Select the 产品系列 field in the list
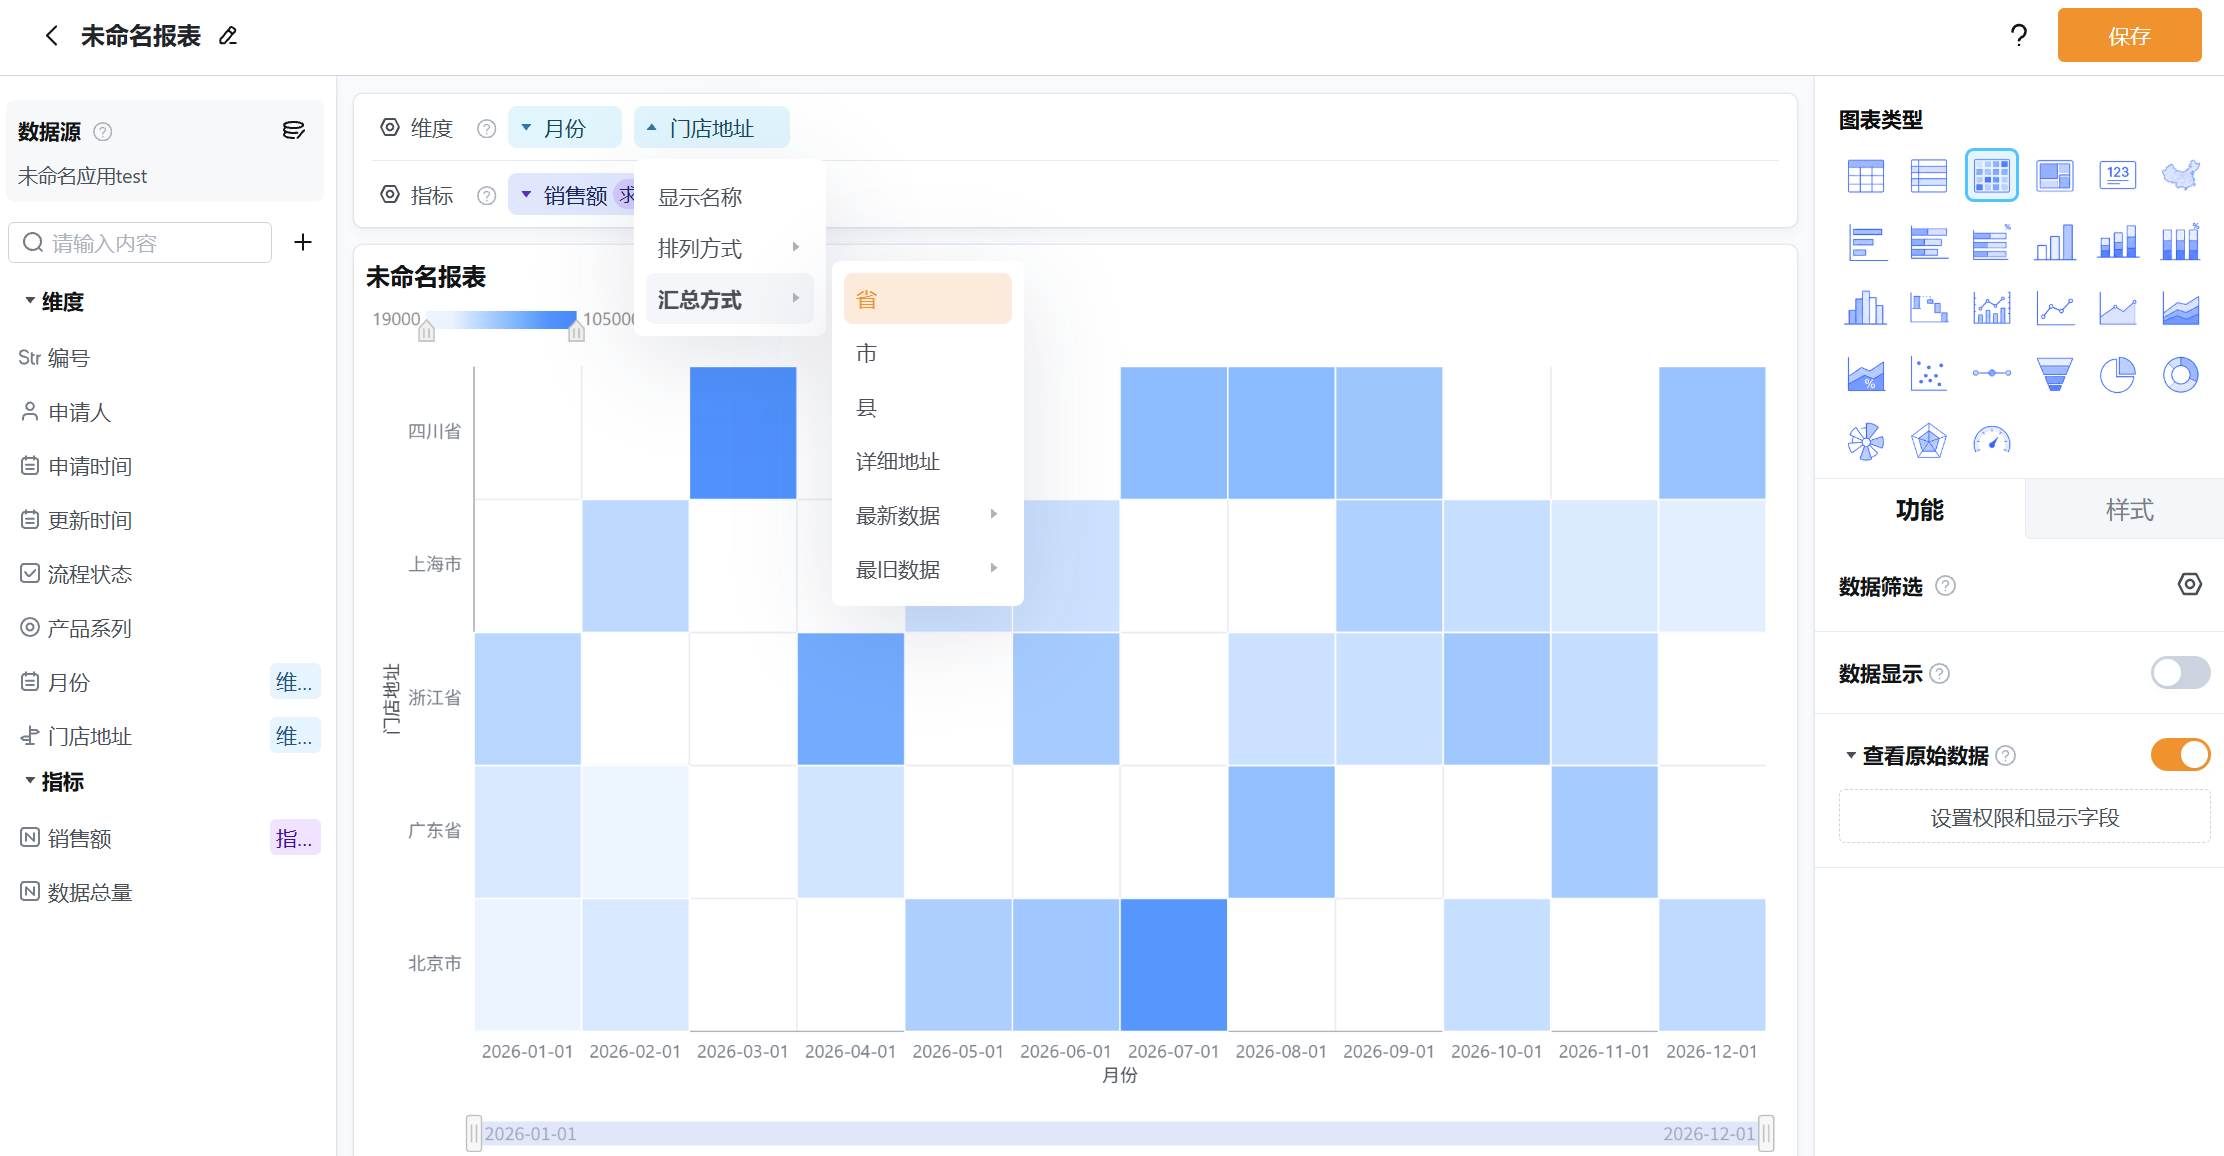 (90, 628)
